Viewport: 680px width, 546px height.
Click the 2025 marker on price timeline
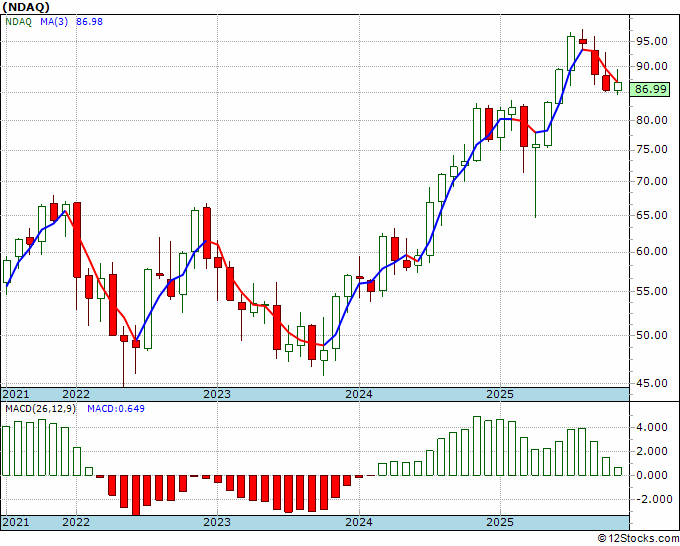[500, 394]
